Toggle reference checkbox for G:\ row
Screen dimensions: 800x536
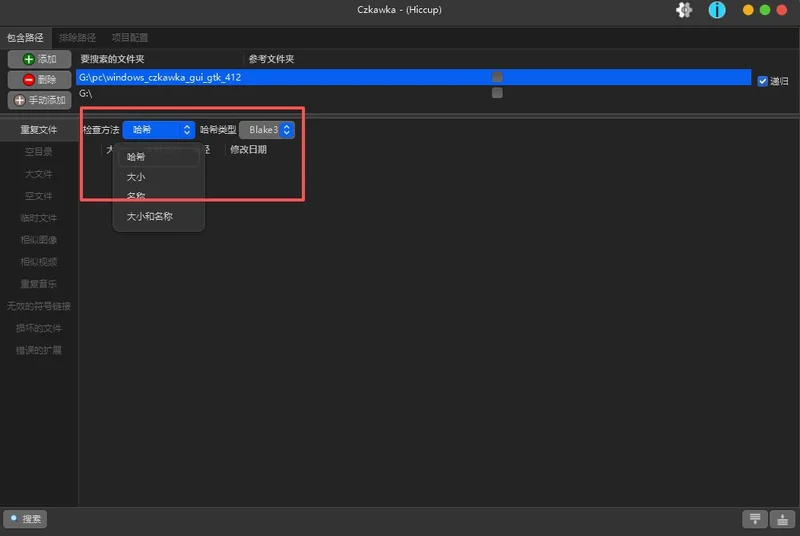tap(497, 93)
